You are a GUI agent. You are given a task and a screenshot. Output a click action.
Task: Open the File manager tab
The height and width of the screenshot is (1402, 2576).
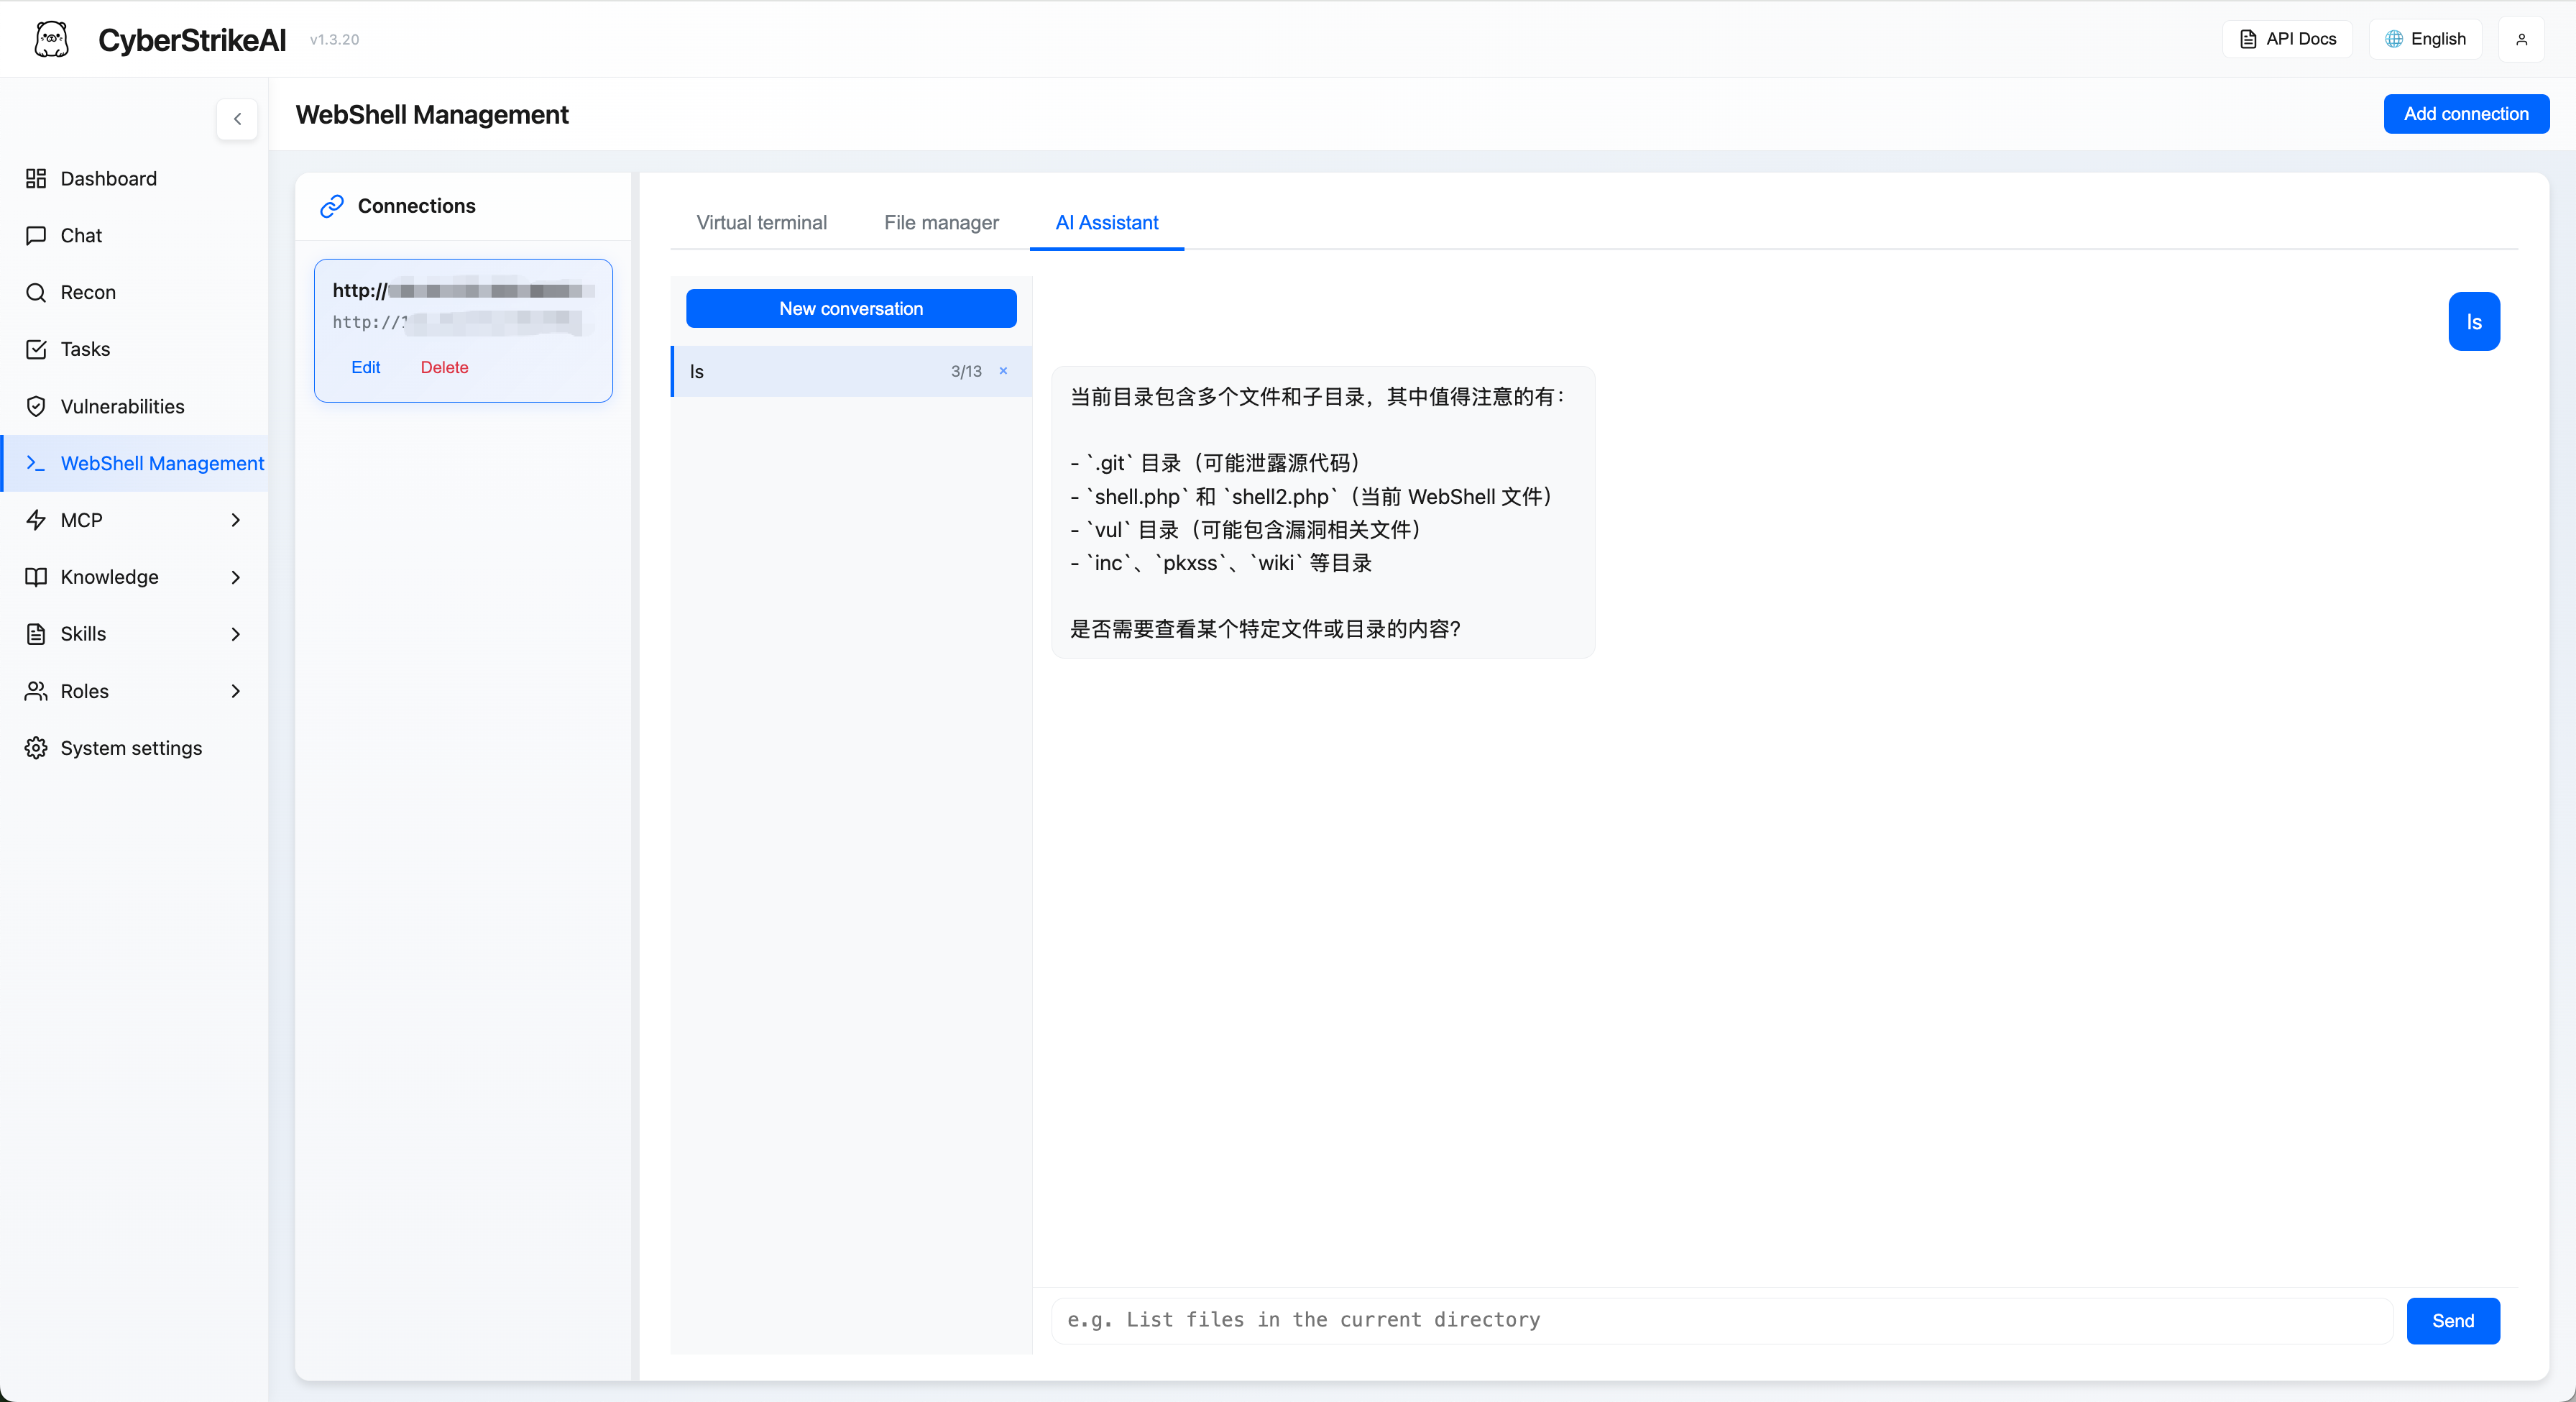point(941,223)
